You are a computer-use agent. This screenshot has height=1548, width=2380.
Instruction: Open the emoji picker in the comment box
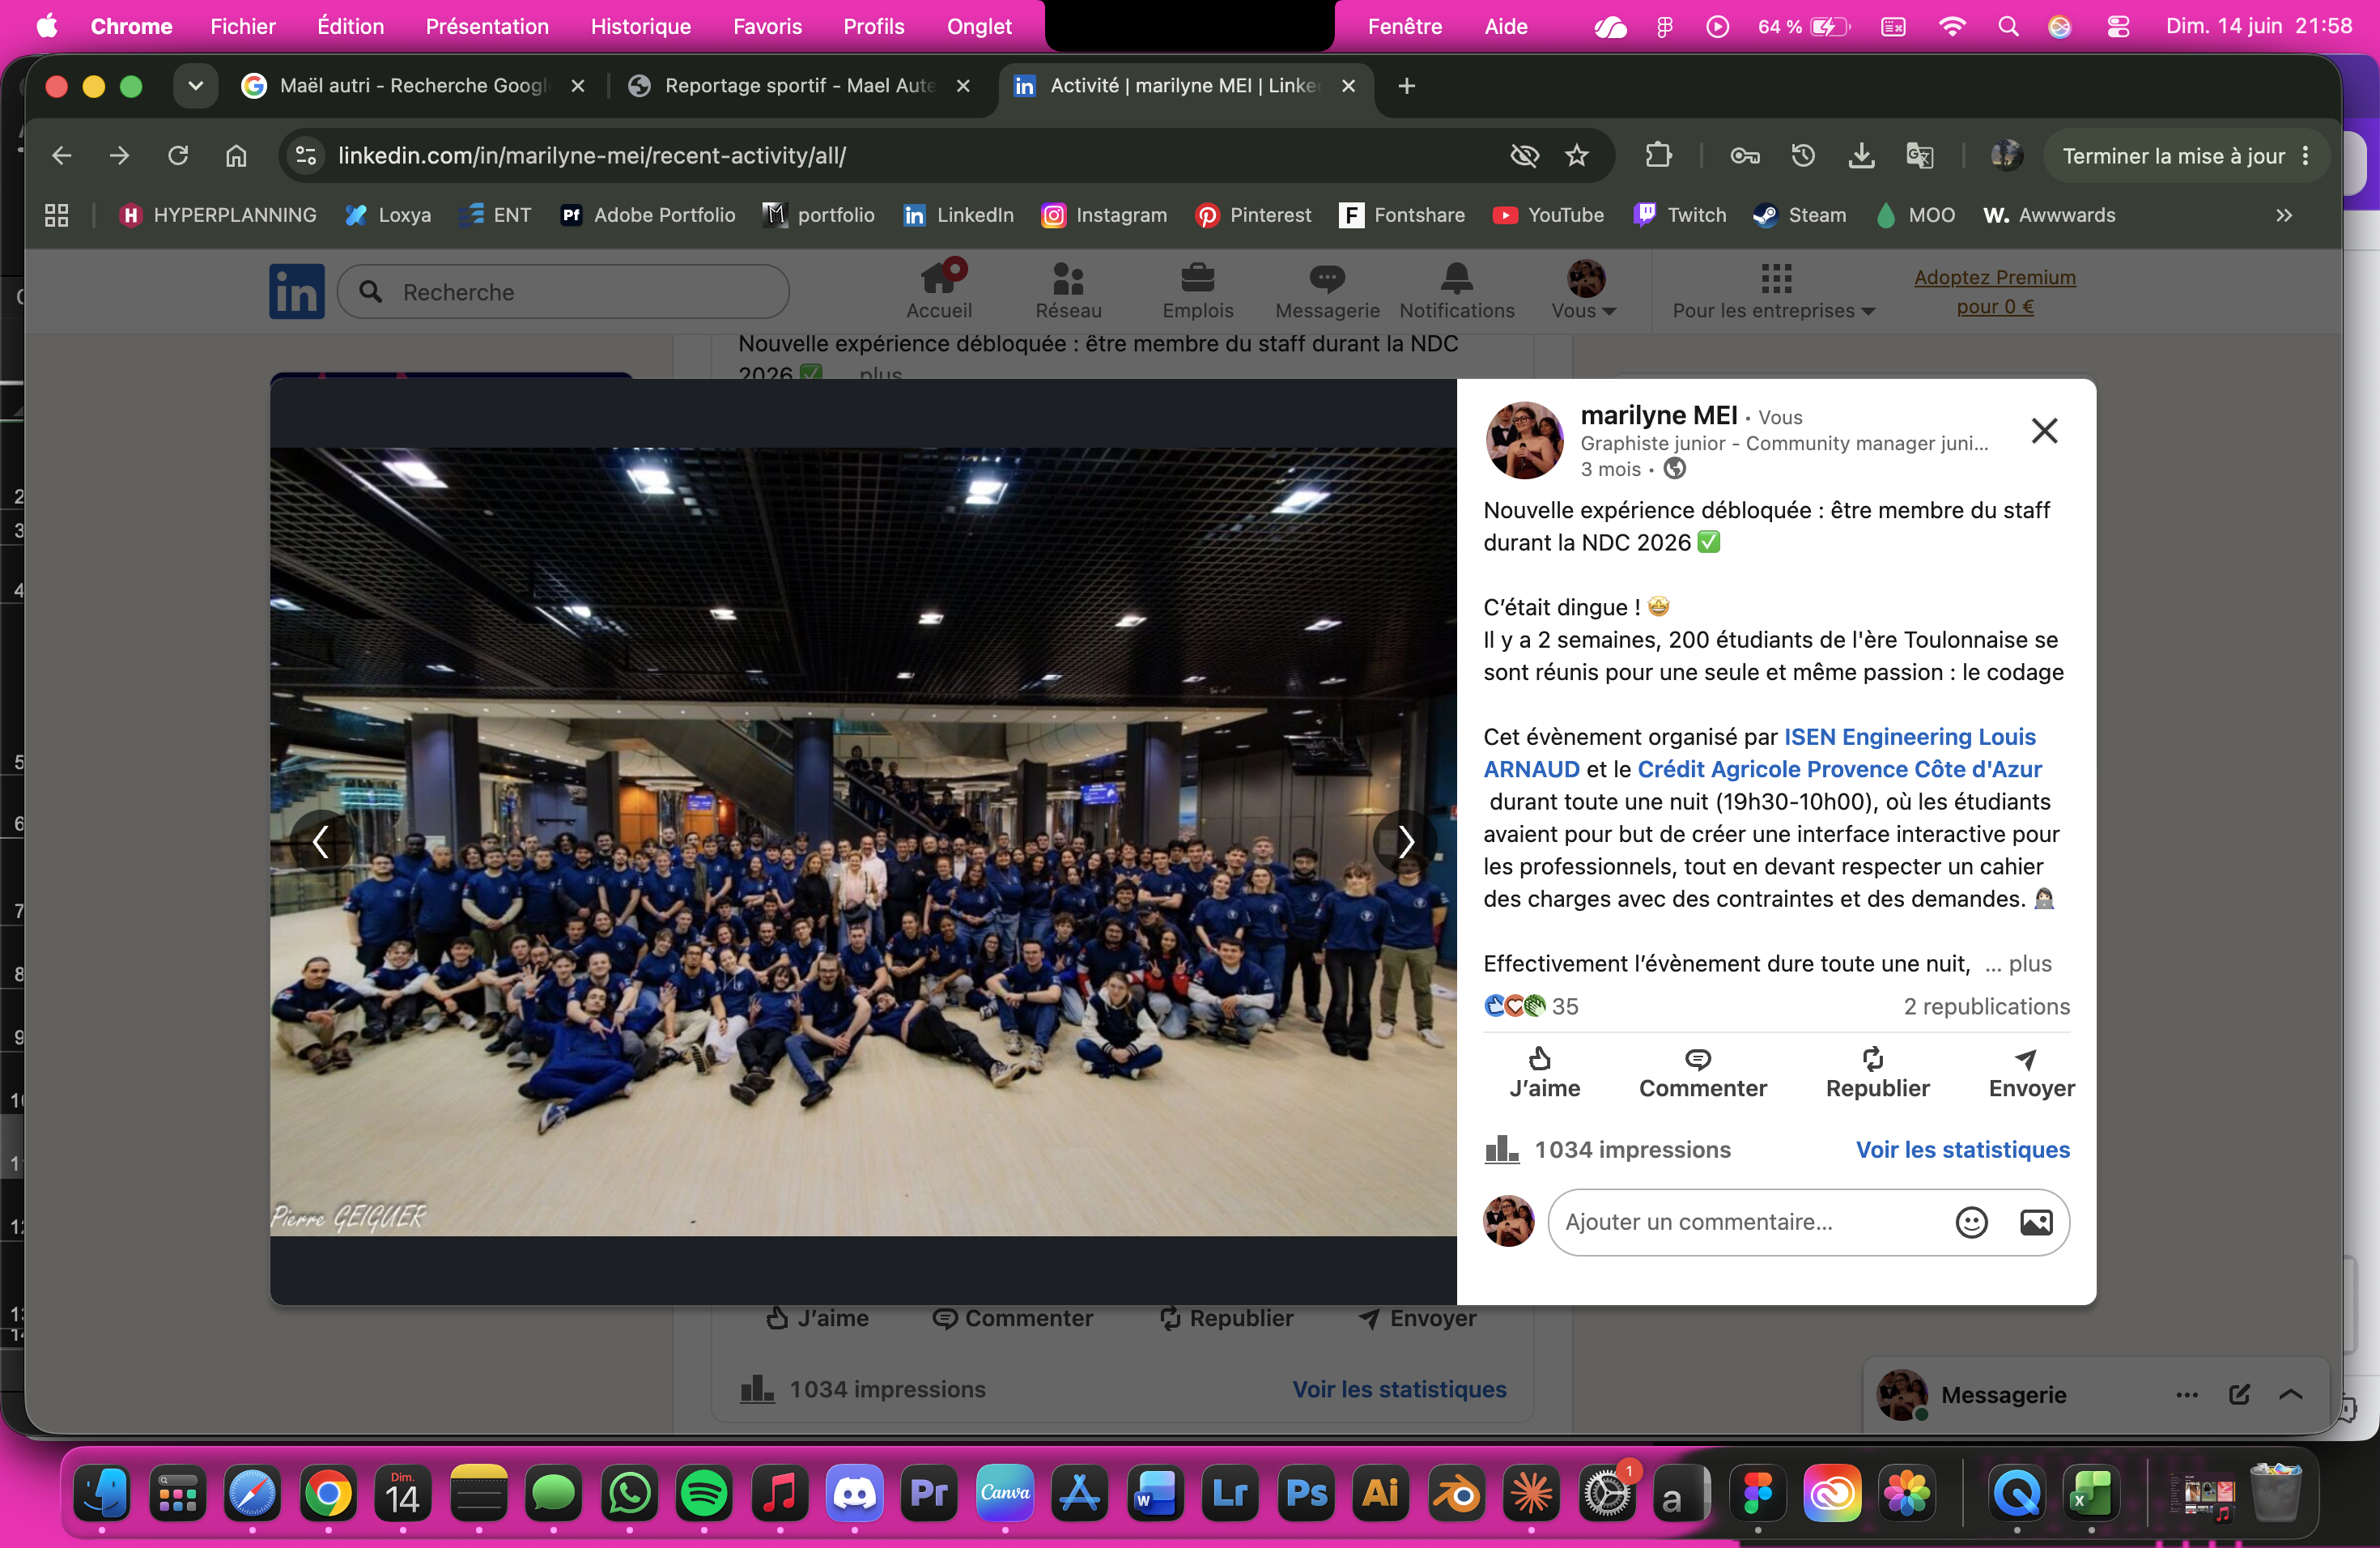1971,1222
